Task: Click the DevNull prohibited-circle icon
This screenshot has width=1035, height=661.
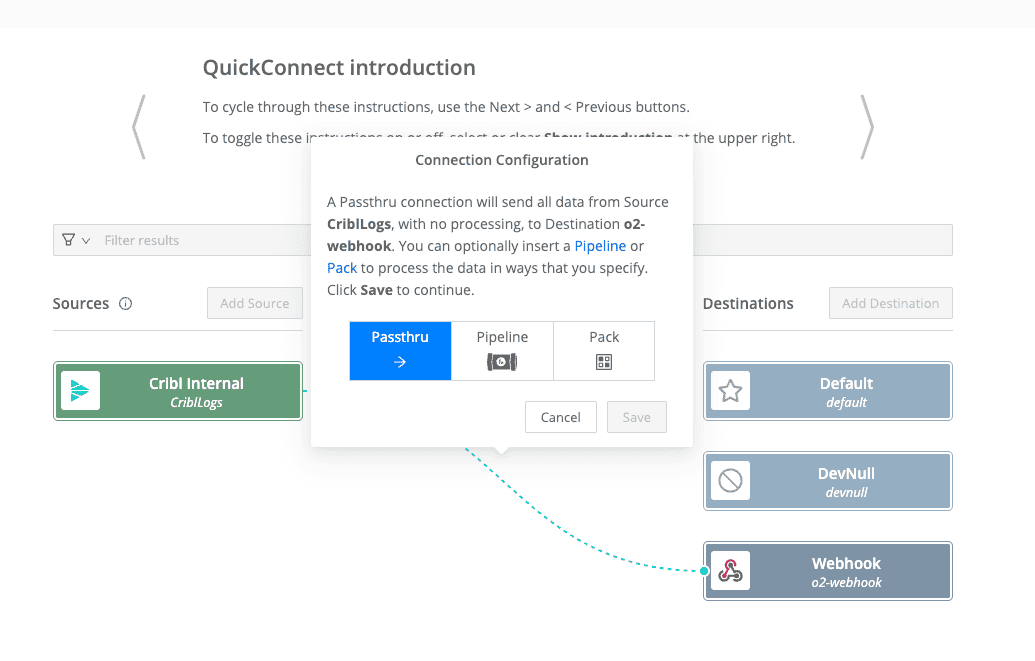Action: coord(730,481)
